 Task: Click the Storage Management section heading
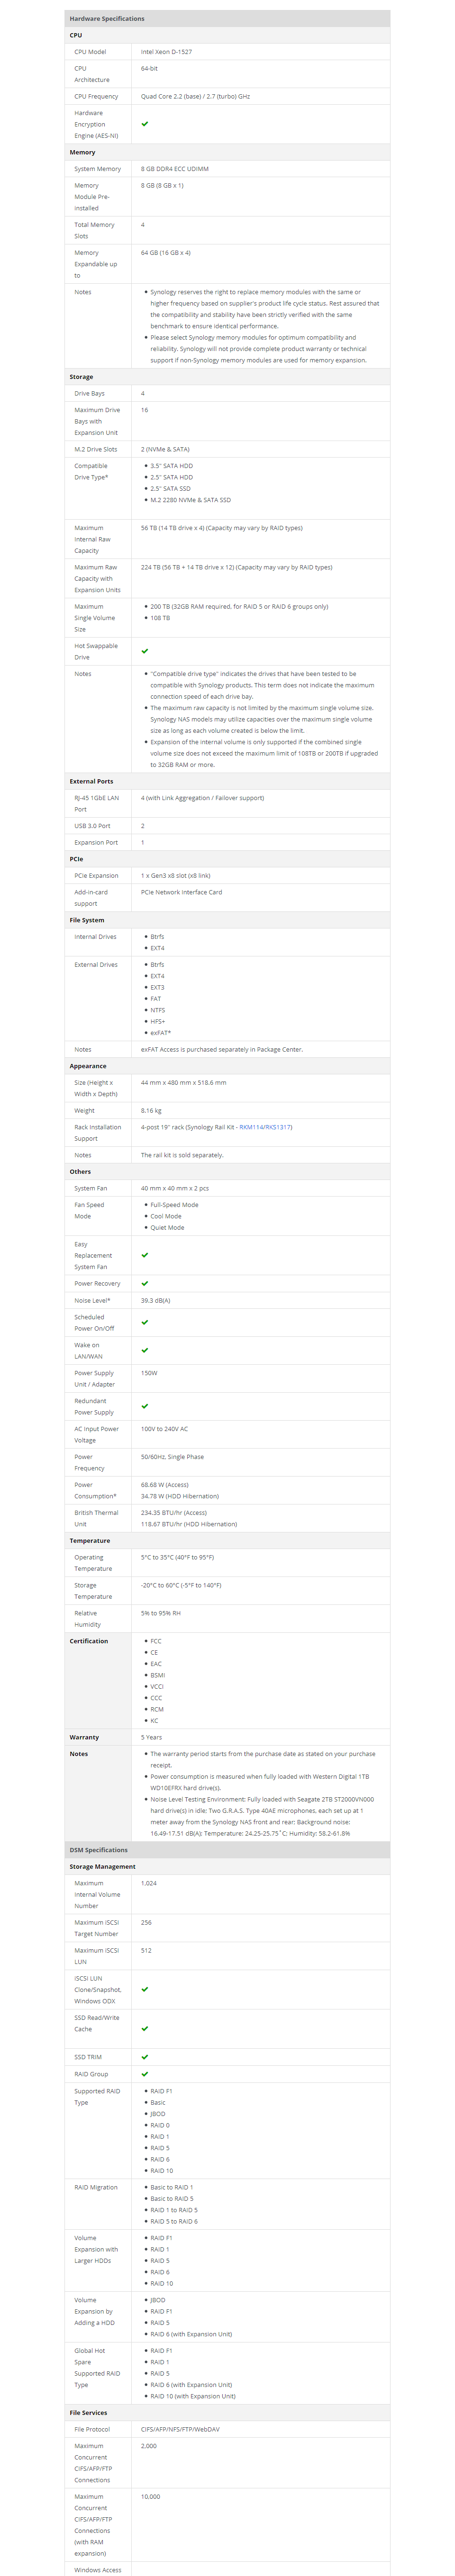coord(103,1867)
